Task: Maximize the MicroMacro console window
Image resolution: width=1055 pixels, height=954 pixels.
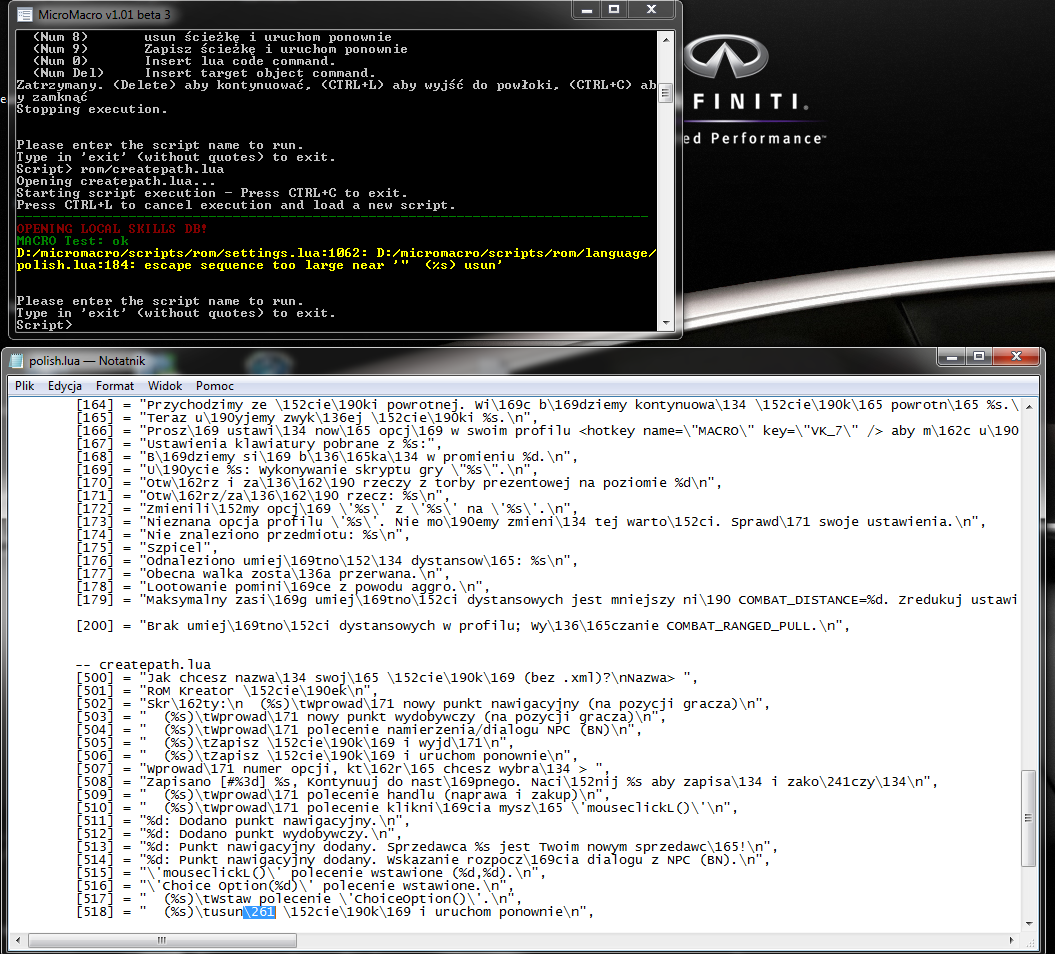Action: pos(614,10)
